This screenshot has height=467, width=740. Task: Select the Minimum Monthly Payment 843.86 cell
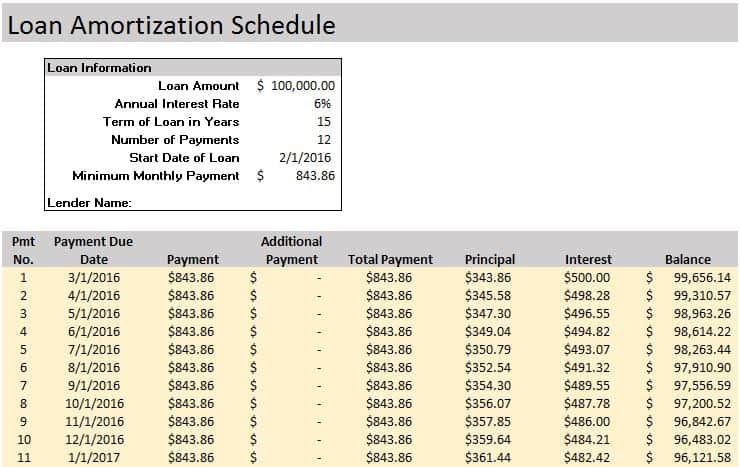pos(315,176)
